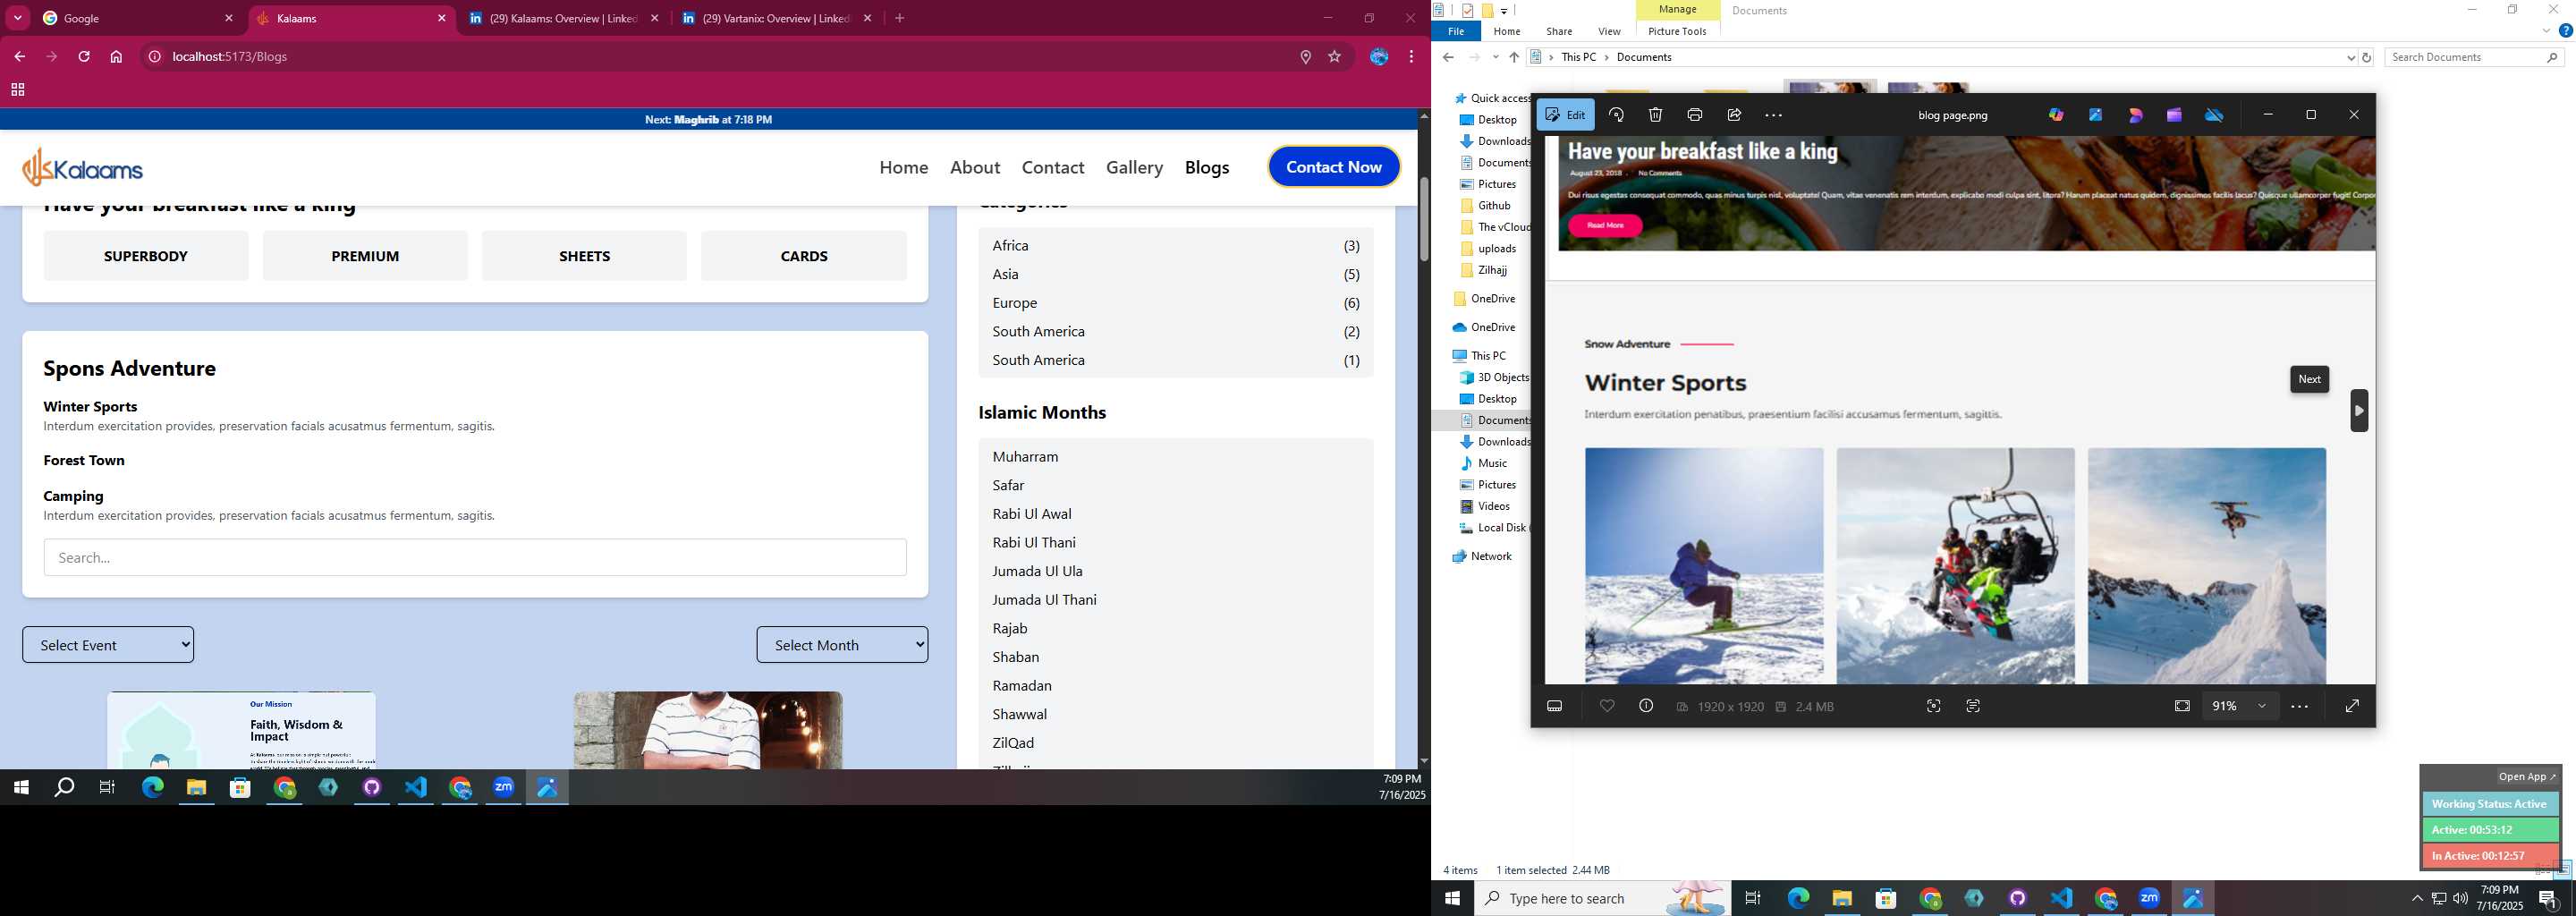Screen dimensions: 2576x916
Task: Open the Github folder in Quick access
Action: tap(1493, 206)
